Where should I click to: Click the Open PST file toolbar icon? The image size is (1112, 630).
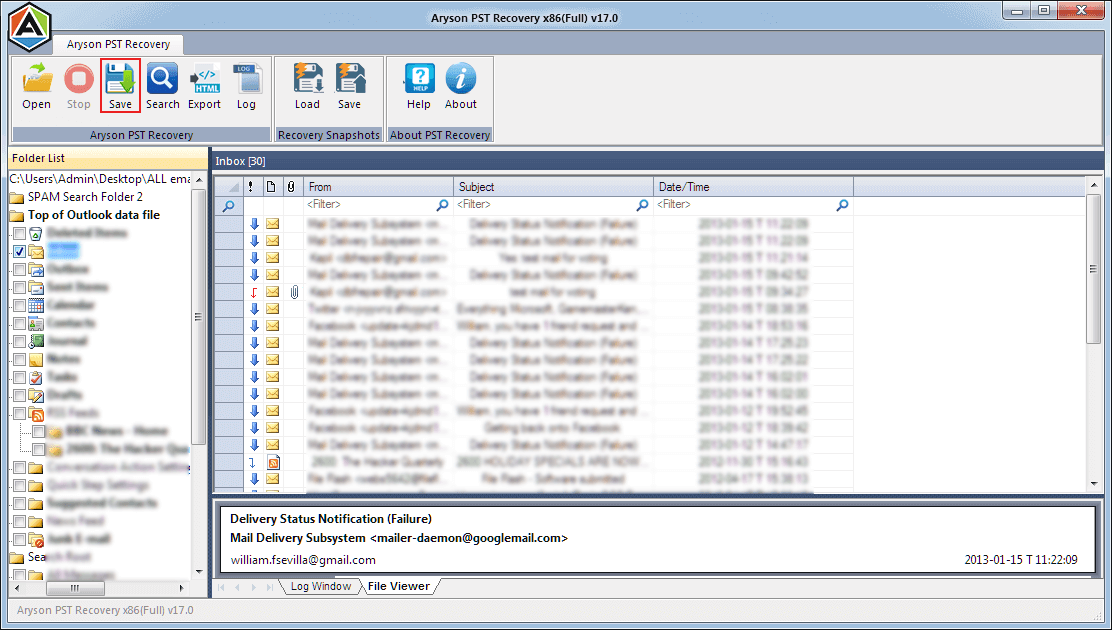pyautogui.click(x=36, y=86)
